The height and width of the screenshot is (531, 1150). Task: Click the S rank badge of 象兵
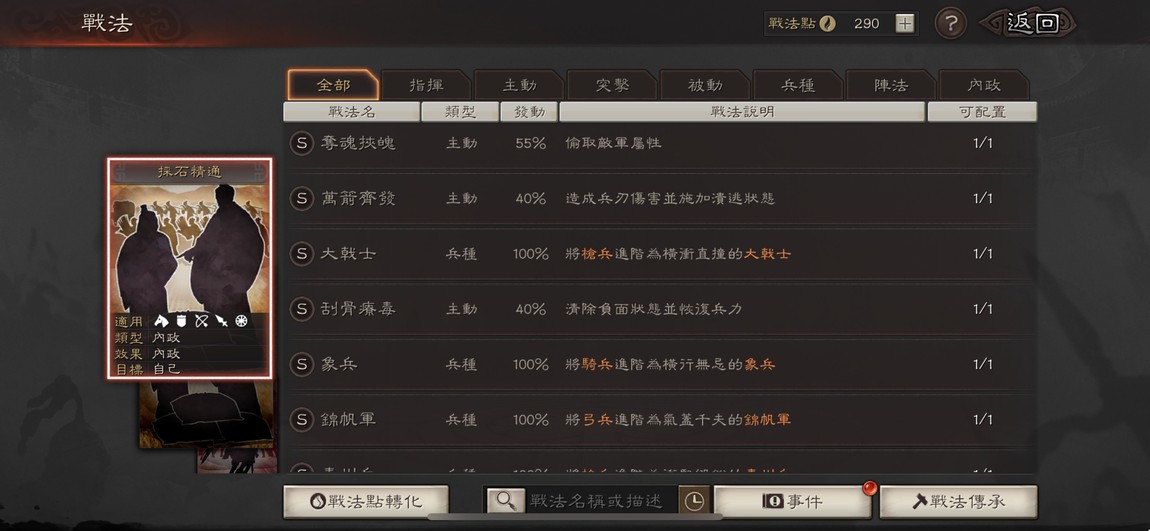(301, 365)
